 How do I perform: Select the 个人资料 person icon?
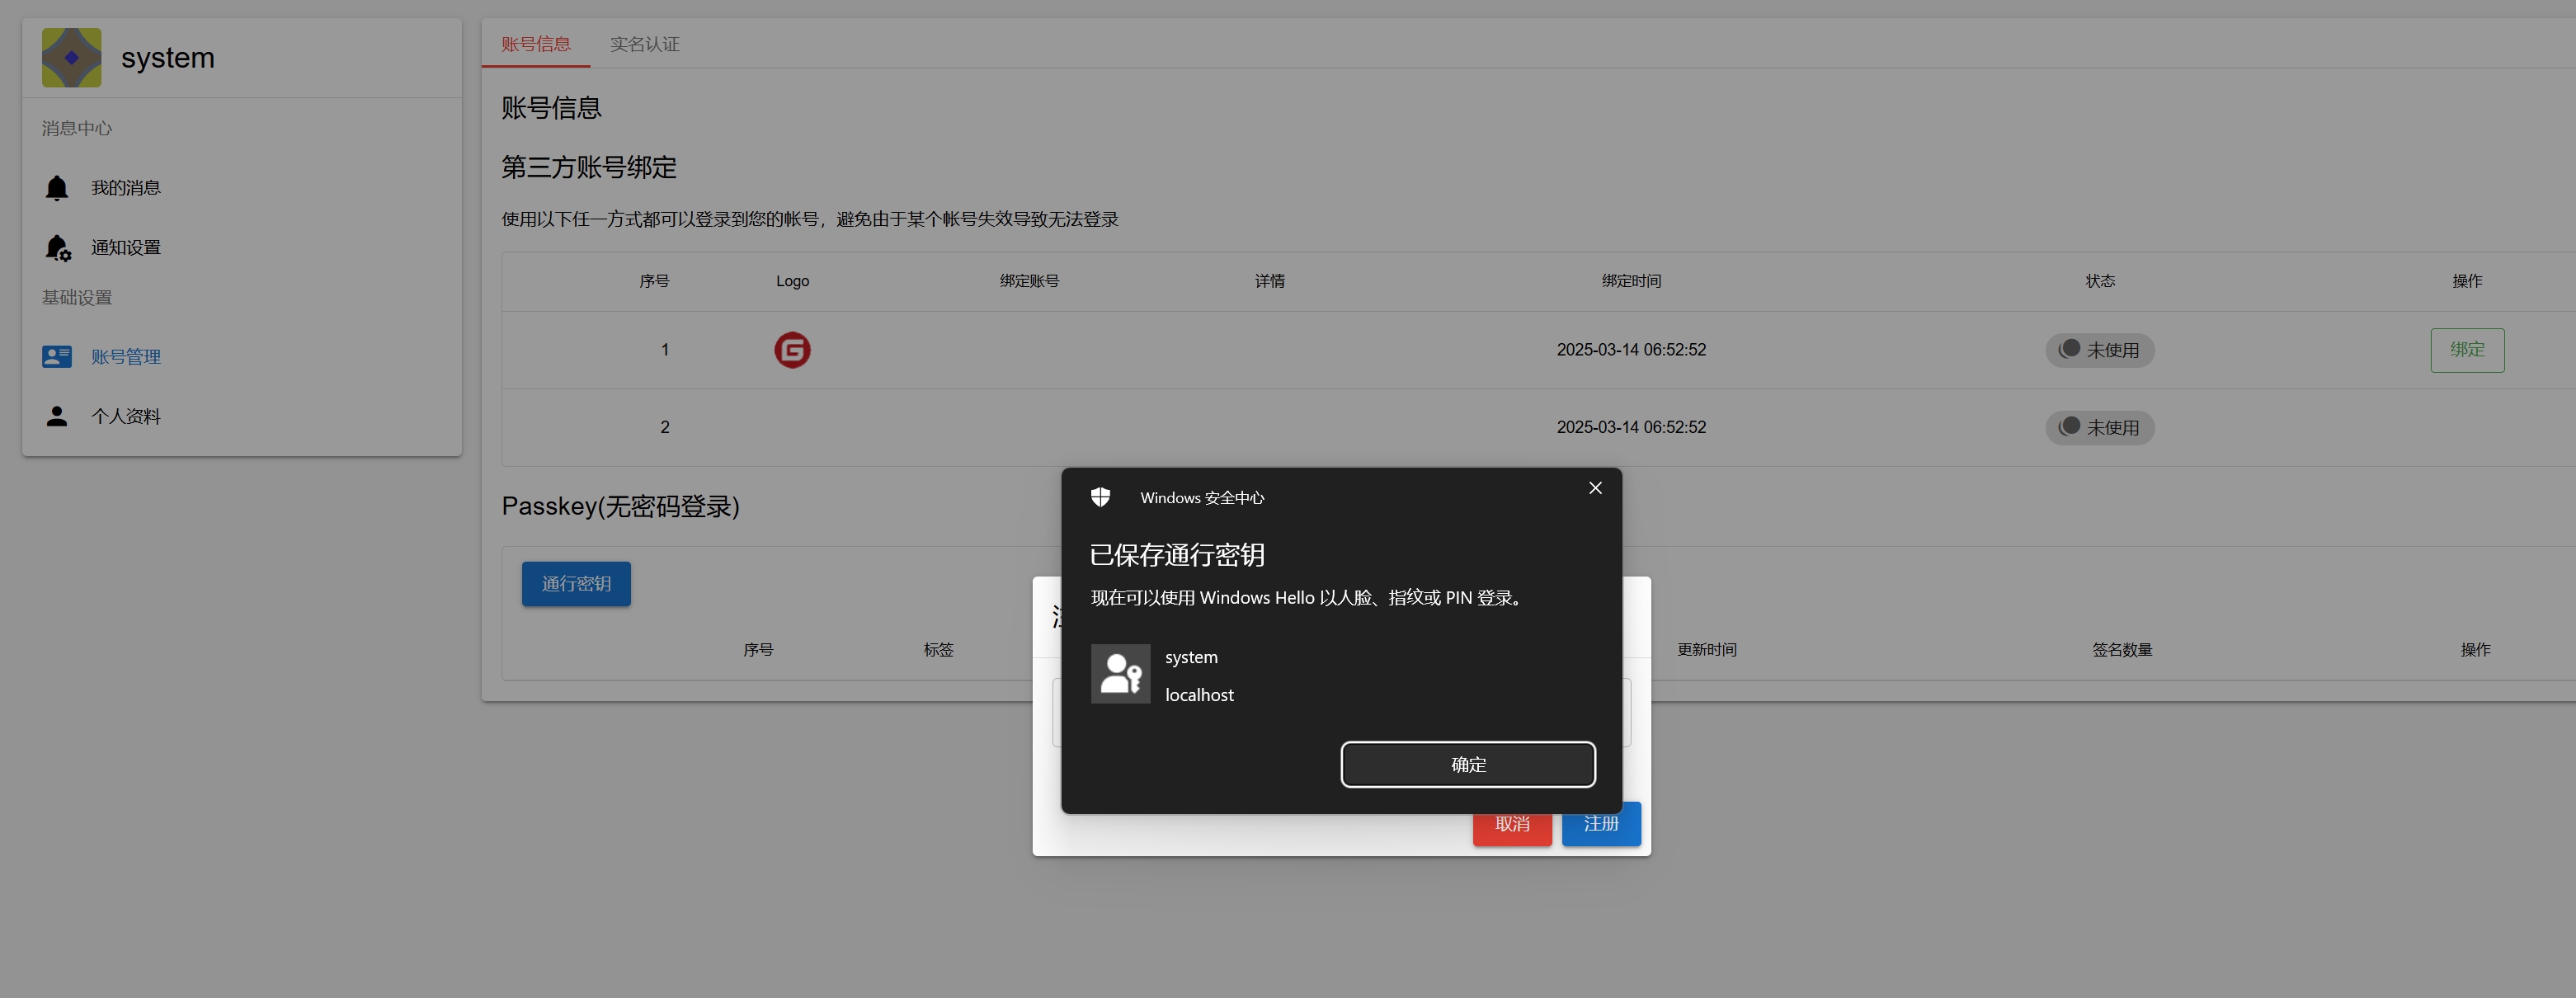(x=57, y=416)
